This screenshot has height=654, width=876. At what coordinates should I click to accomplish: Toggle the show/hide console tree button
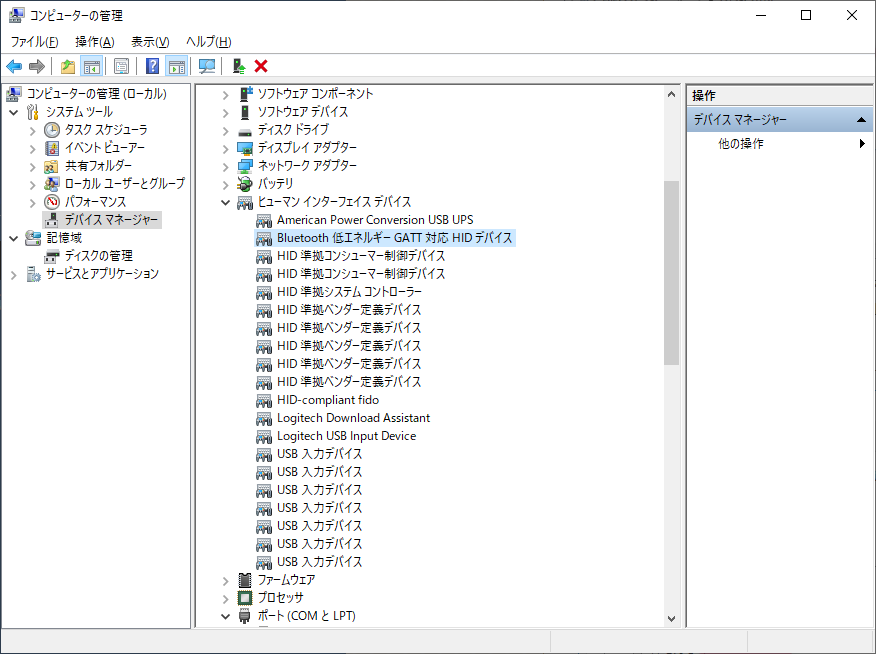(91, 66)
